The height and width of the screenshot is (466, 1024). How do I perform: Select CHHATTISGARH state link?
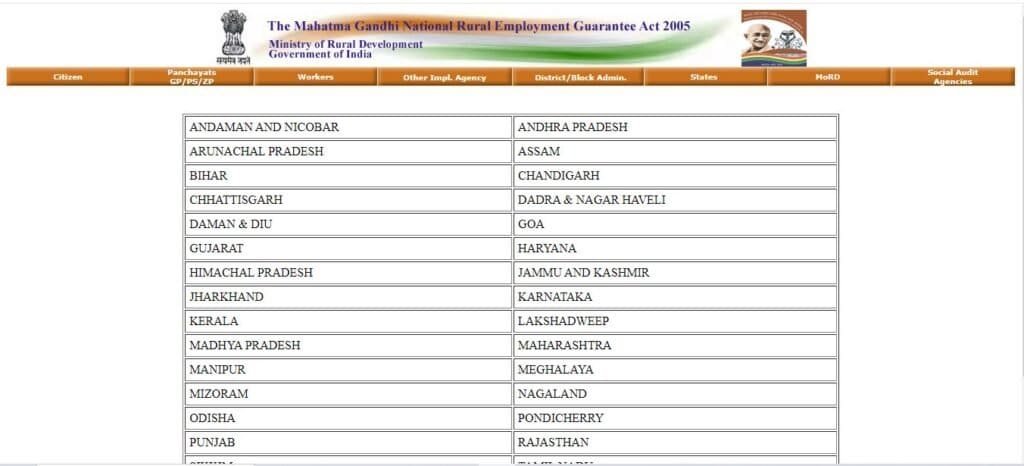coord(236,200)
